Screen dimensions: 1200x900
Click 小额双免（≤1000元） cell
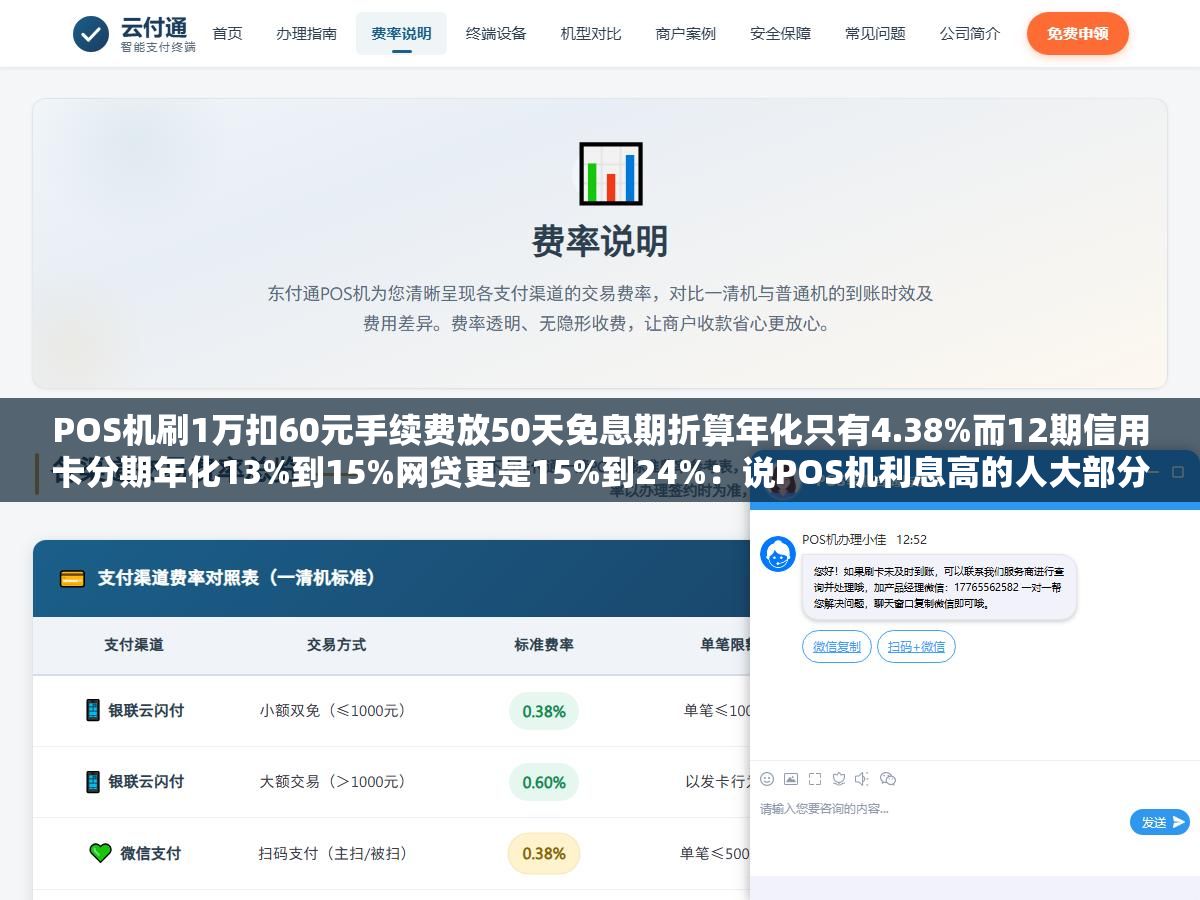pyautogui.click(x=336, y=711)
